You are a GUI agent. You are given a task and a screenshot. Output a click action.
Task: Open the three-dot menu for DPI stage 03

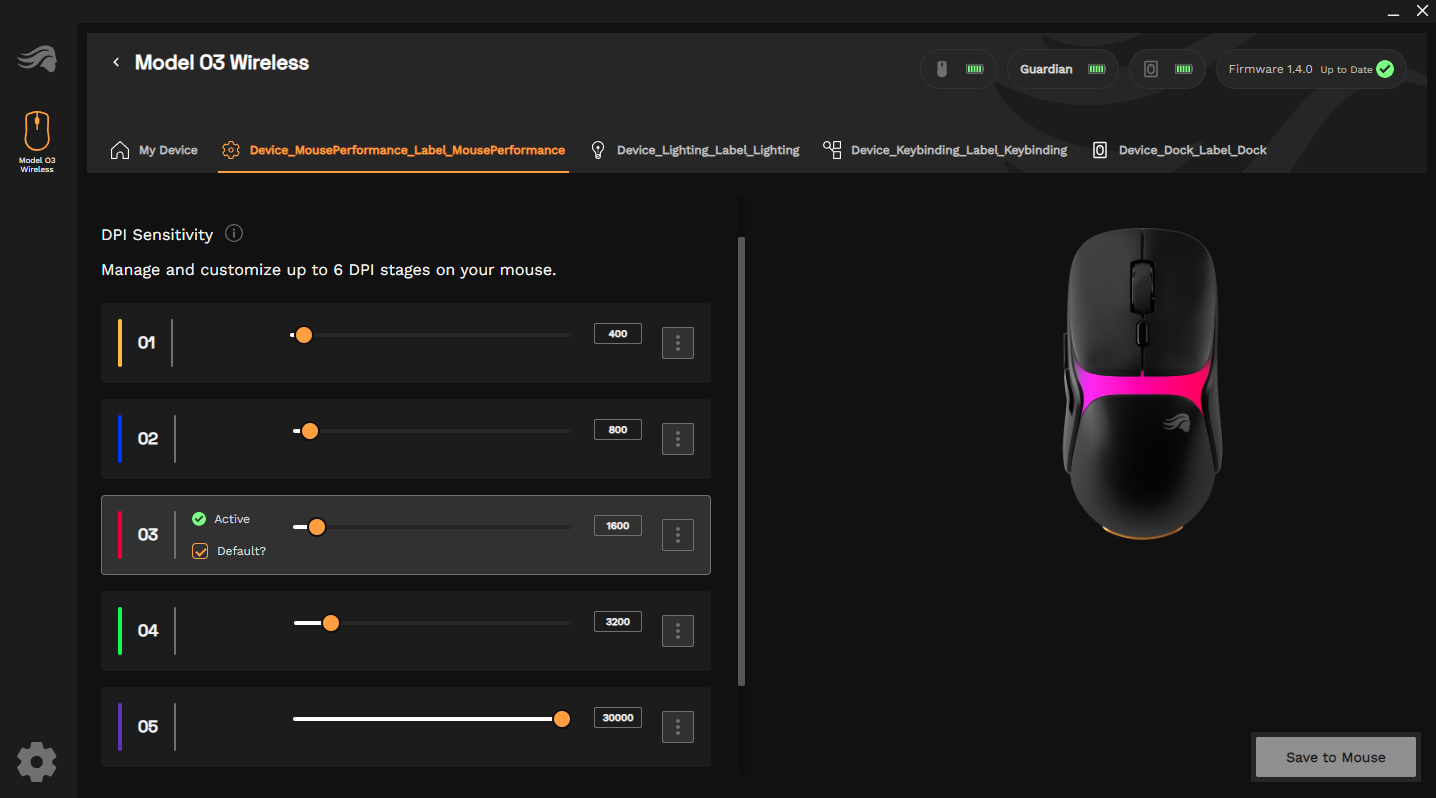[x=678, y=535]
